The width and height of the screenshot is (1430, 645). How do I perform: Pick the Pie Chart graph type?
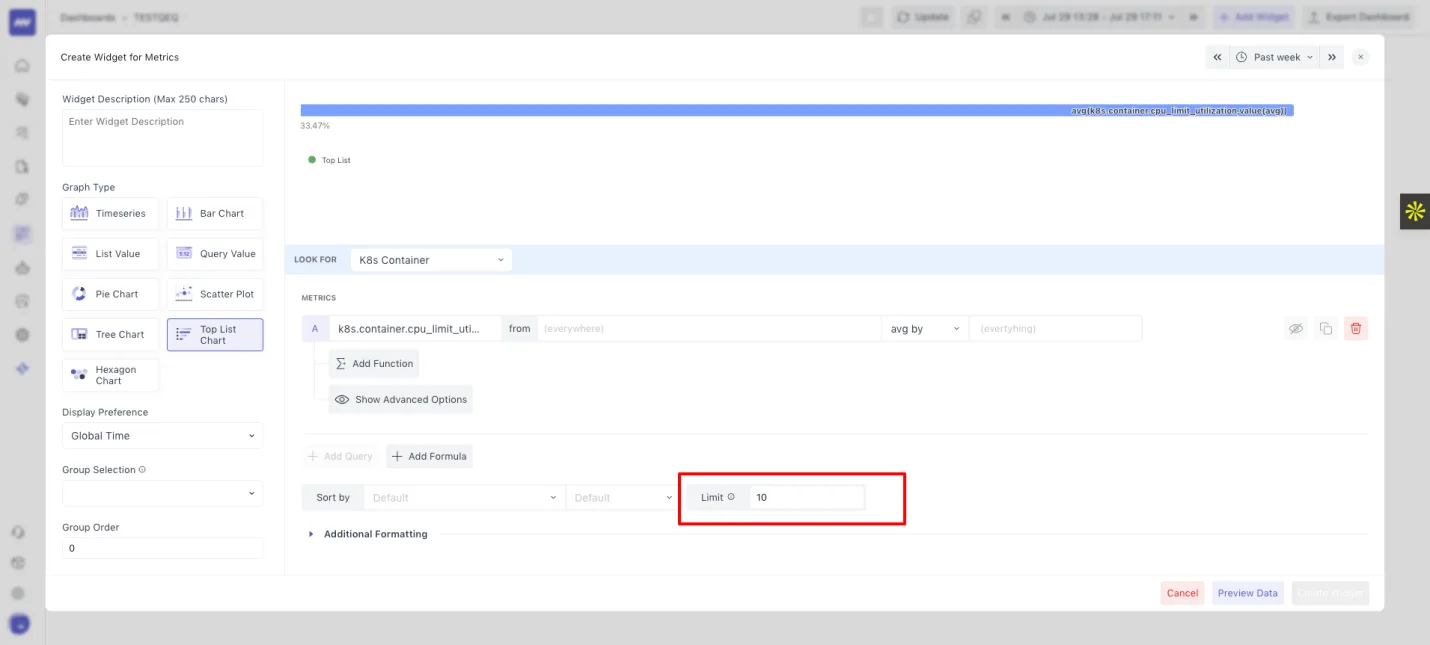[110, 294]
